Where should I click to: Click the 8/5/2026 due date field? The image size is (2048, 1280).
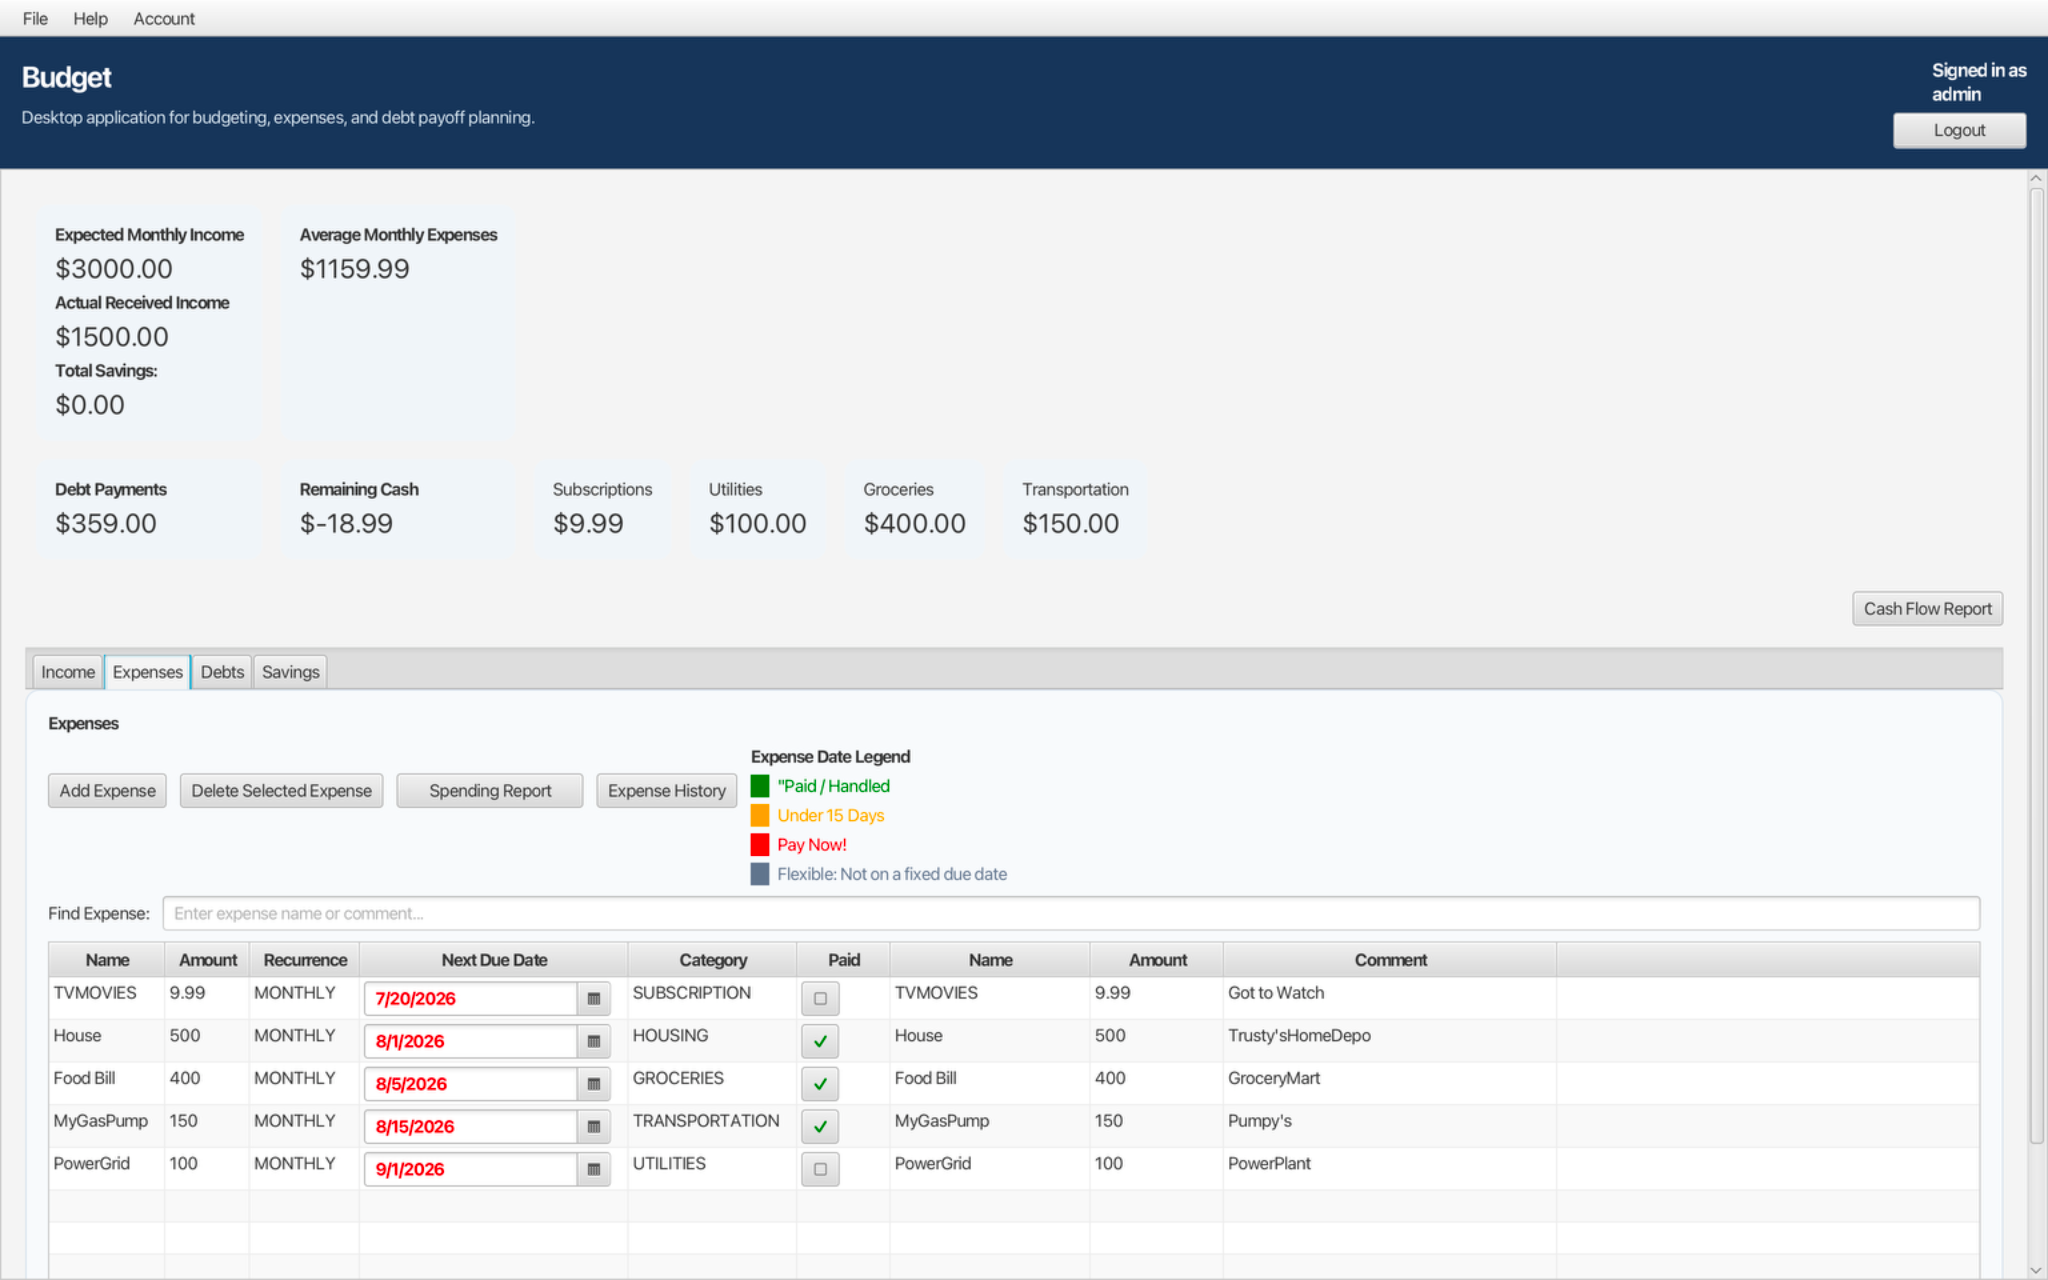click(x=471, y=1084)
